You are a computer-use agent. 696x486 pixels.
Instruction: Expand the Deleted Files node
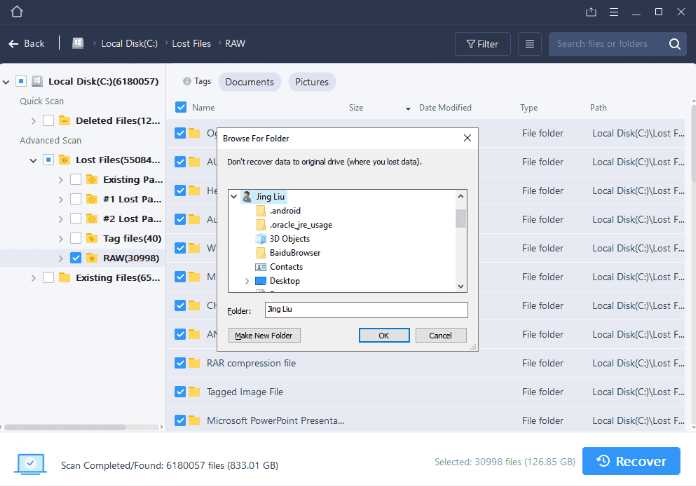(x=34, y=120)
